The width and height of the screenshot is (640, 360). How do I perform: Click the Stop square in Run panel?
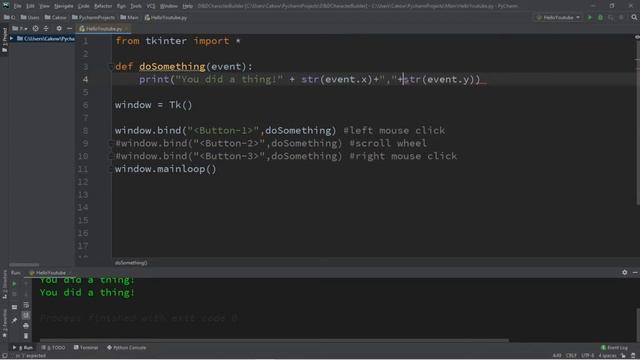(14, 294)
